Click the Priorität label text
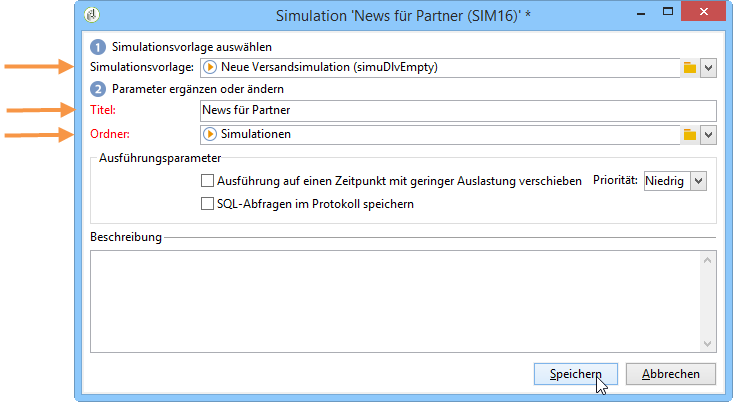Screen dimensions: 747x420 [x=615, y=180]
